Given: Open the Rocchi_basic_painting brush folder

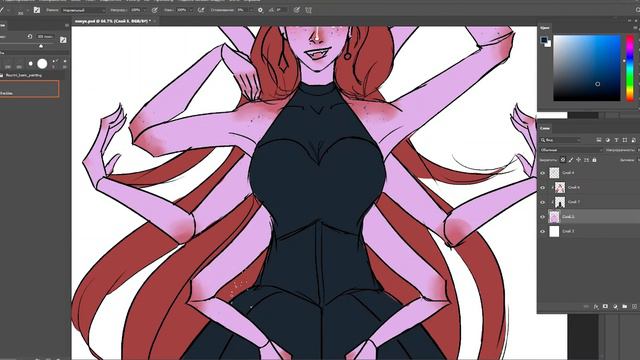Looking at the screenshot, I should (24, 75).
